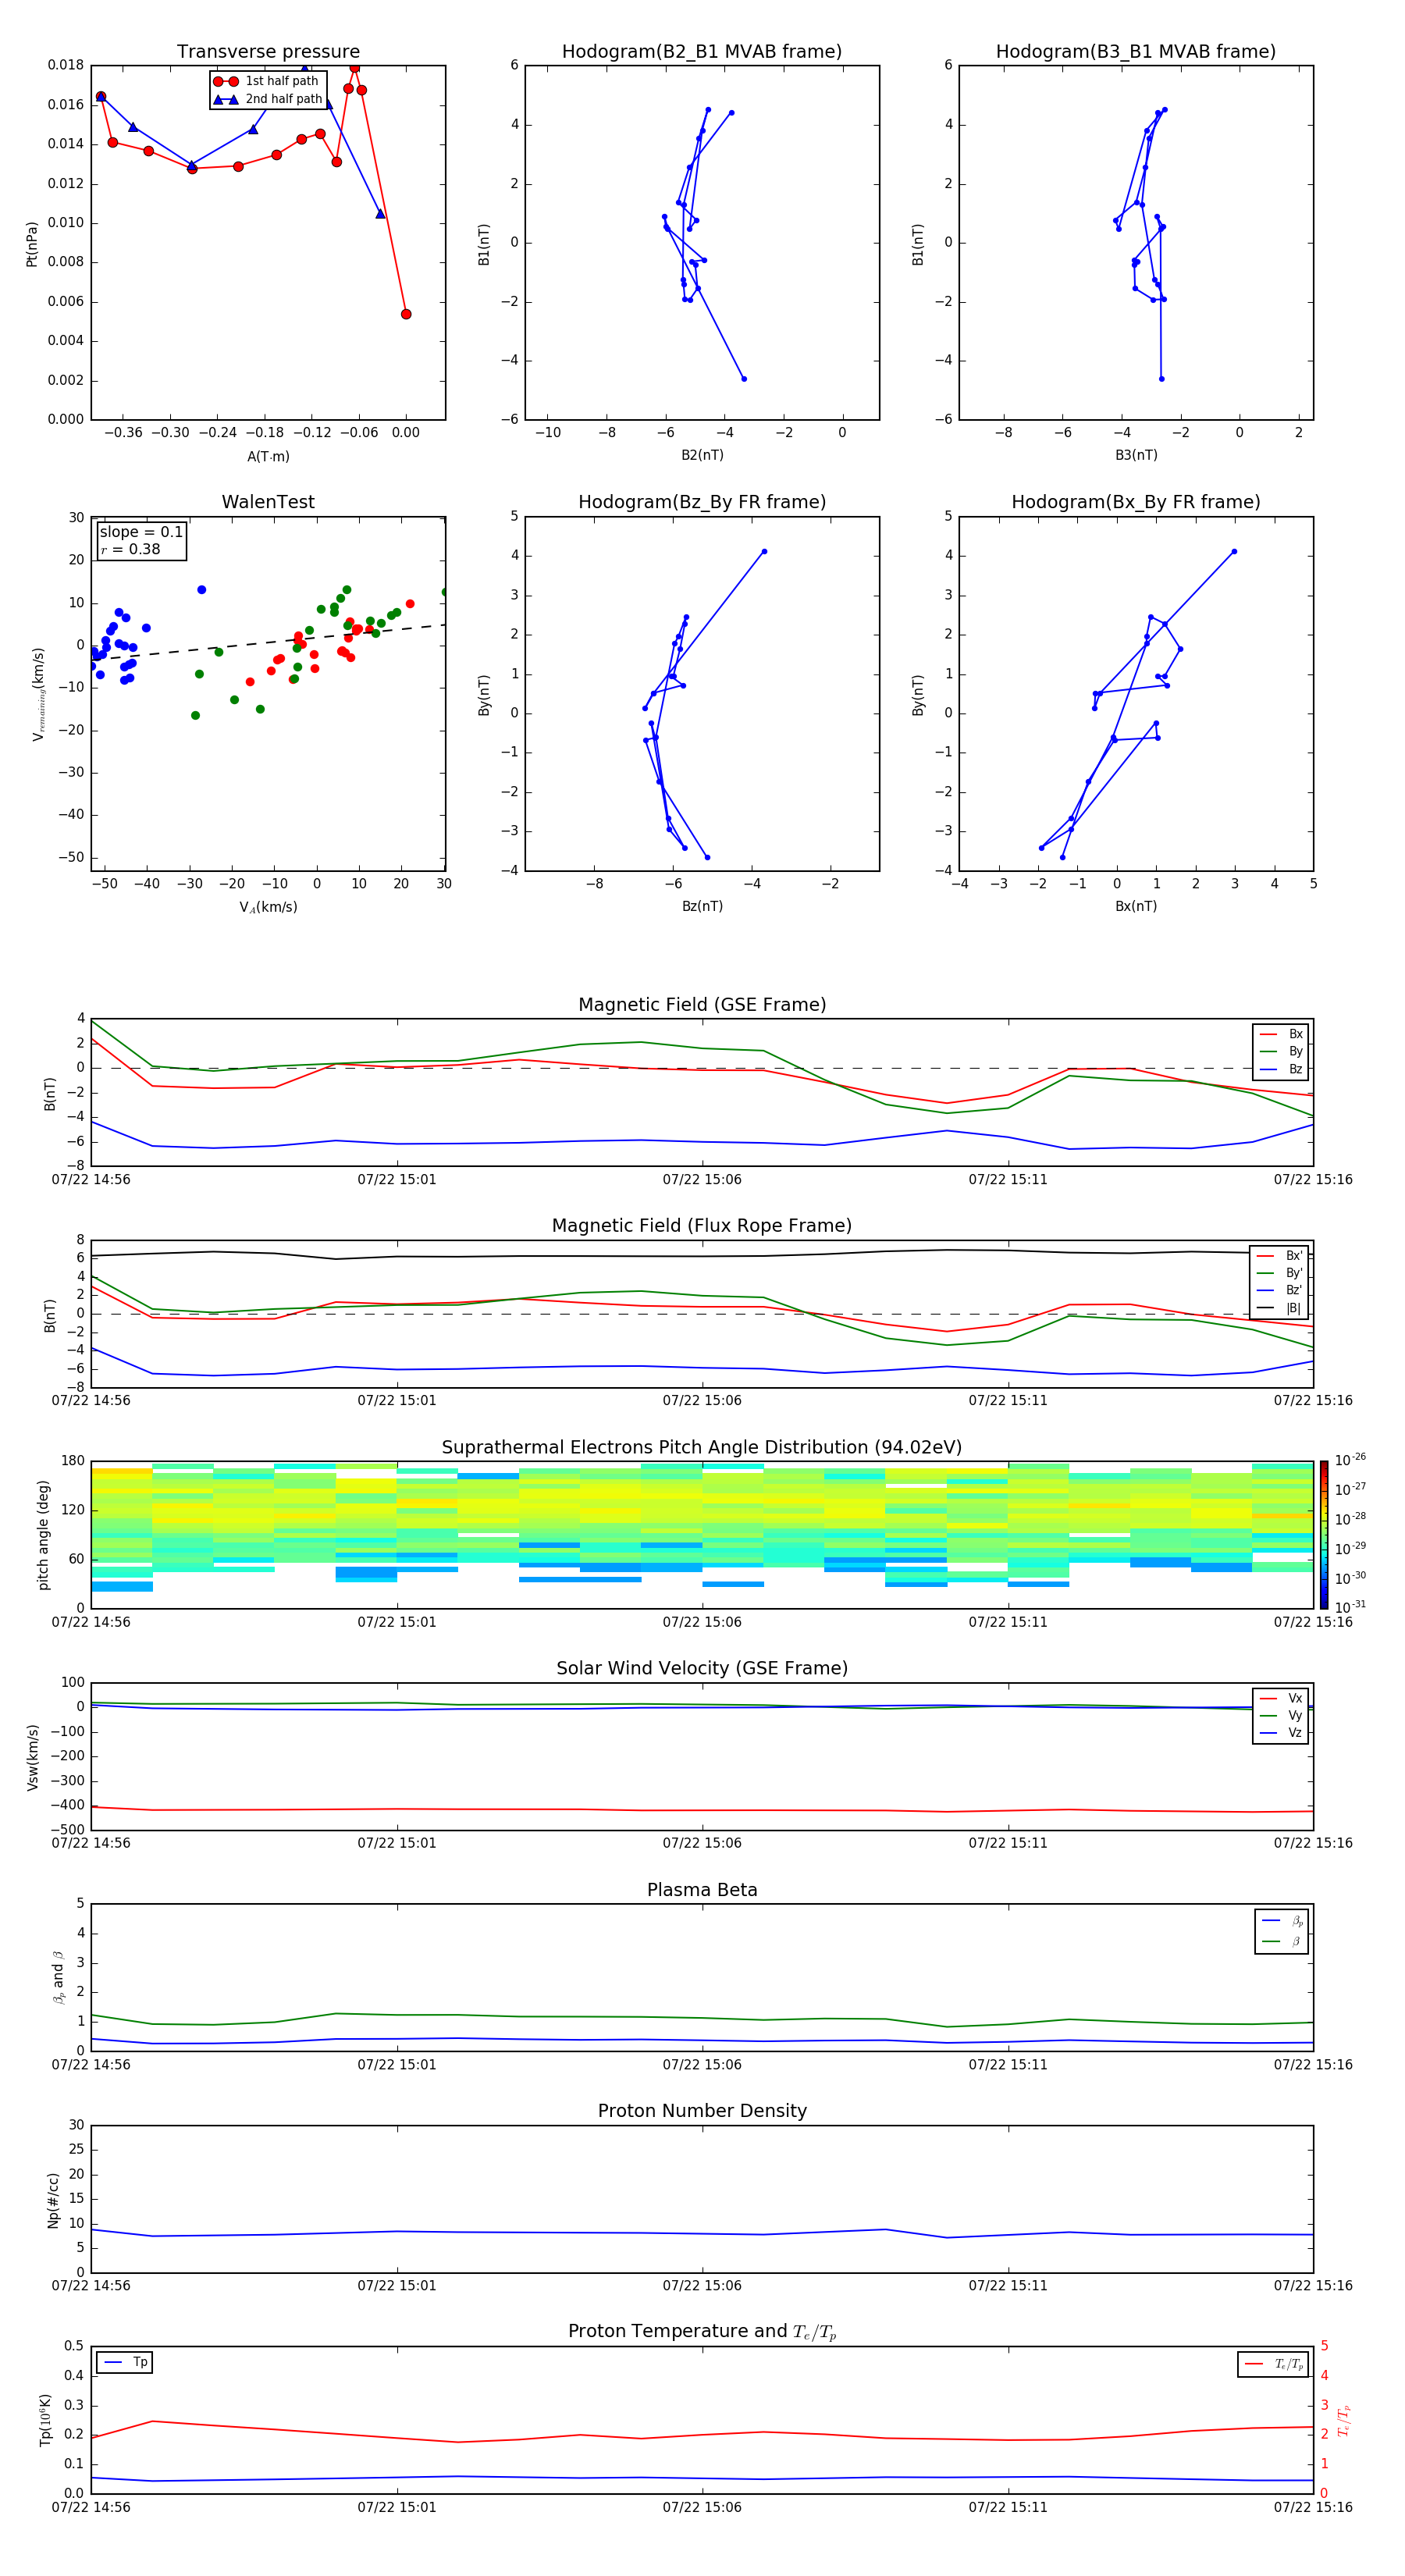Click the 'V_A(km/s)' x-axis label
Viewport: 1405px width, 2576px height.
tap(268, 907)
